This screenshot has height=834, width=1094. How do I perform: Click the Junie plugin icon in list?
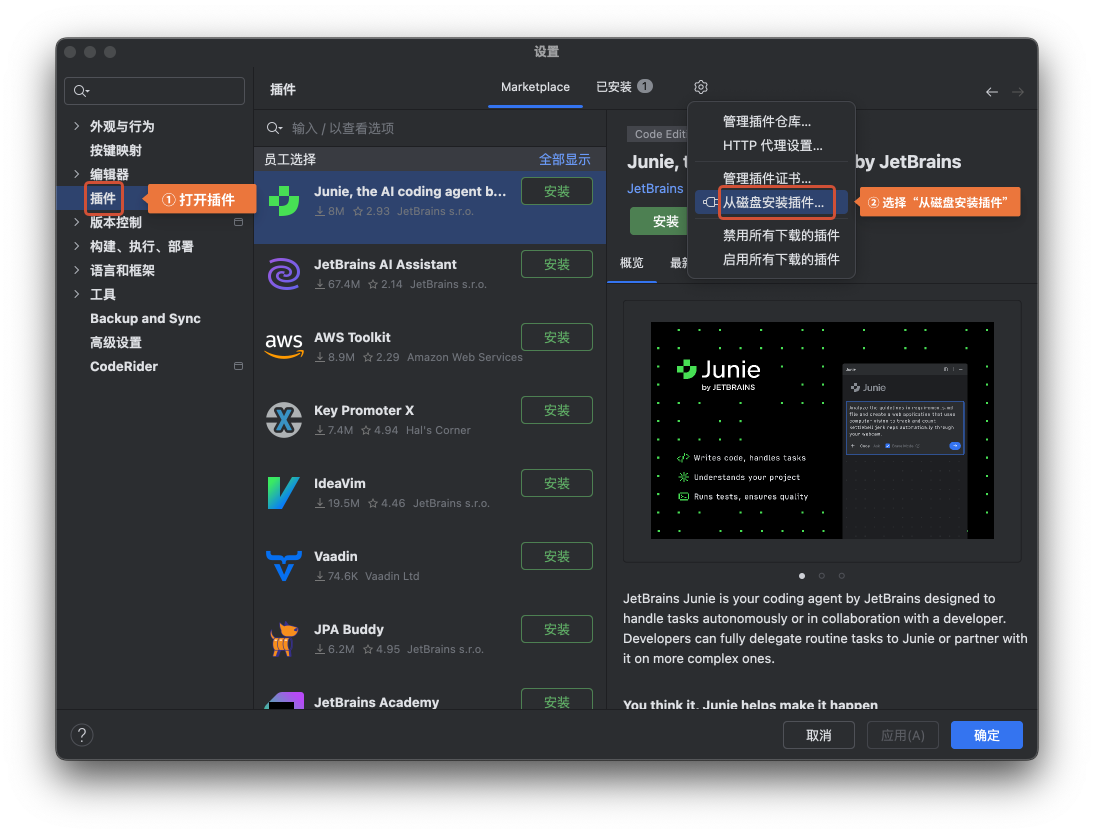[284, 201]
